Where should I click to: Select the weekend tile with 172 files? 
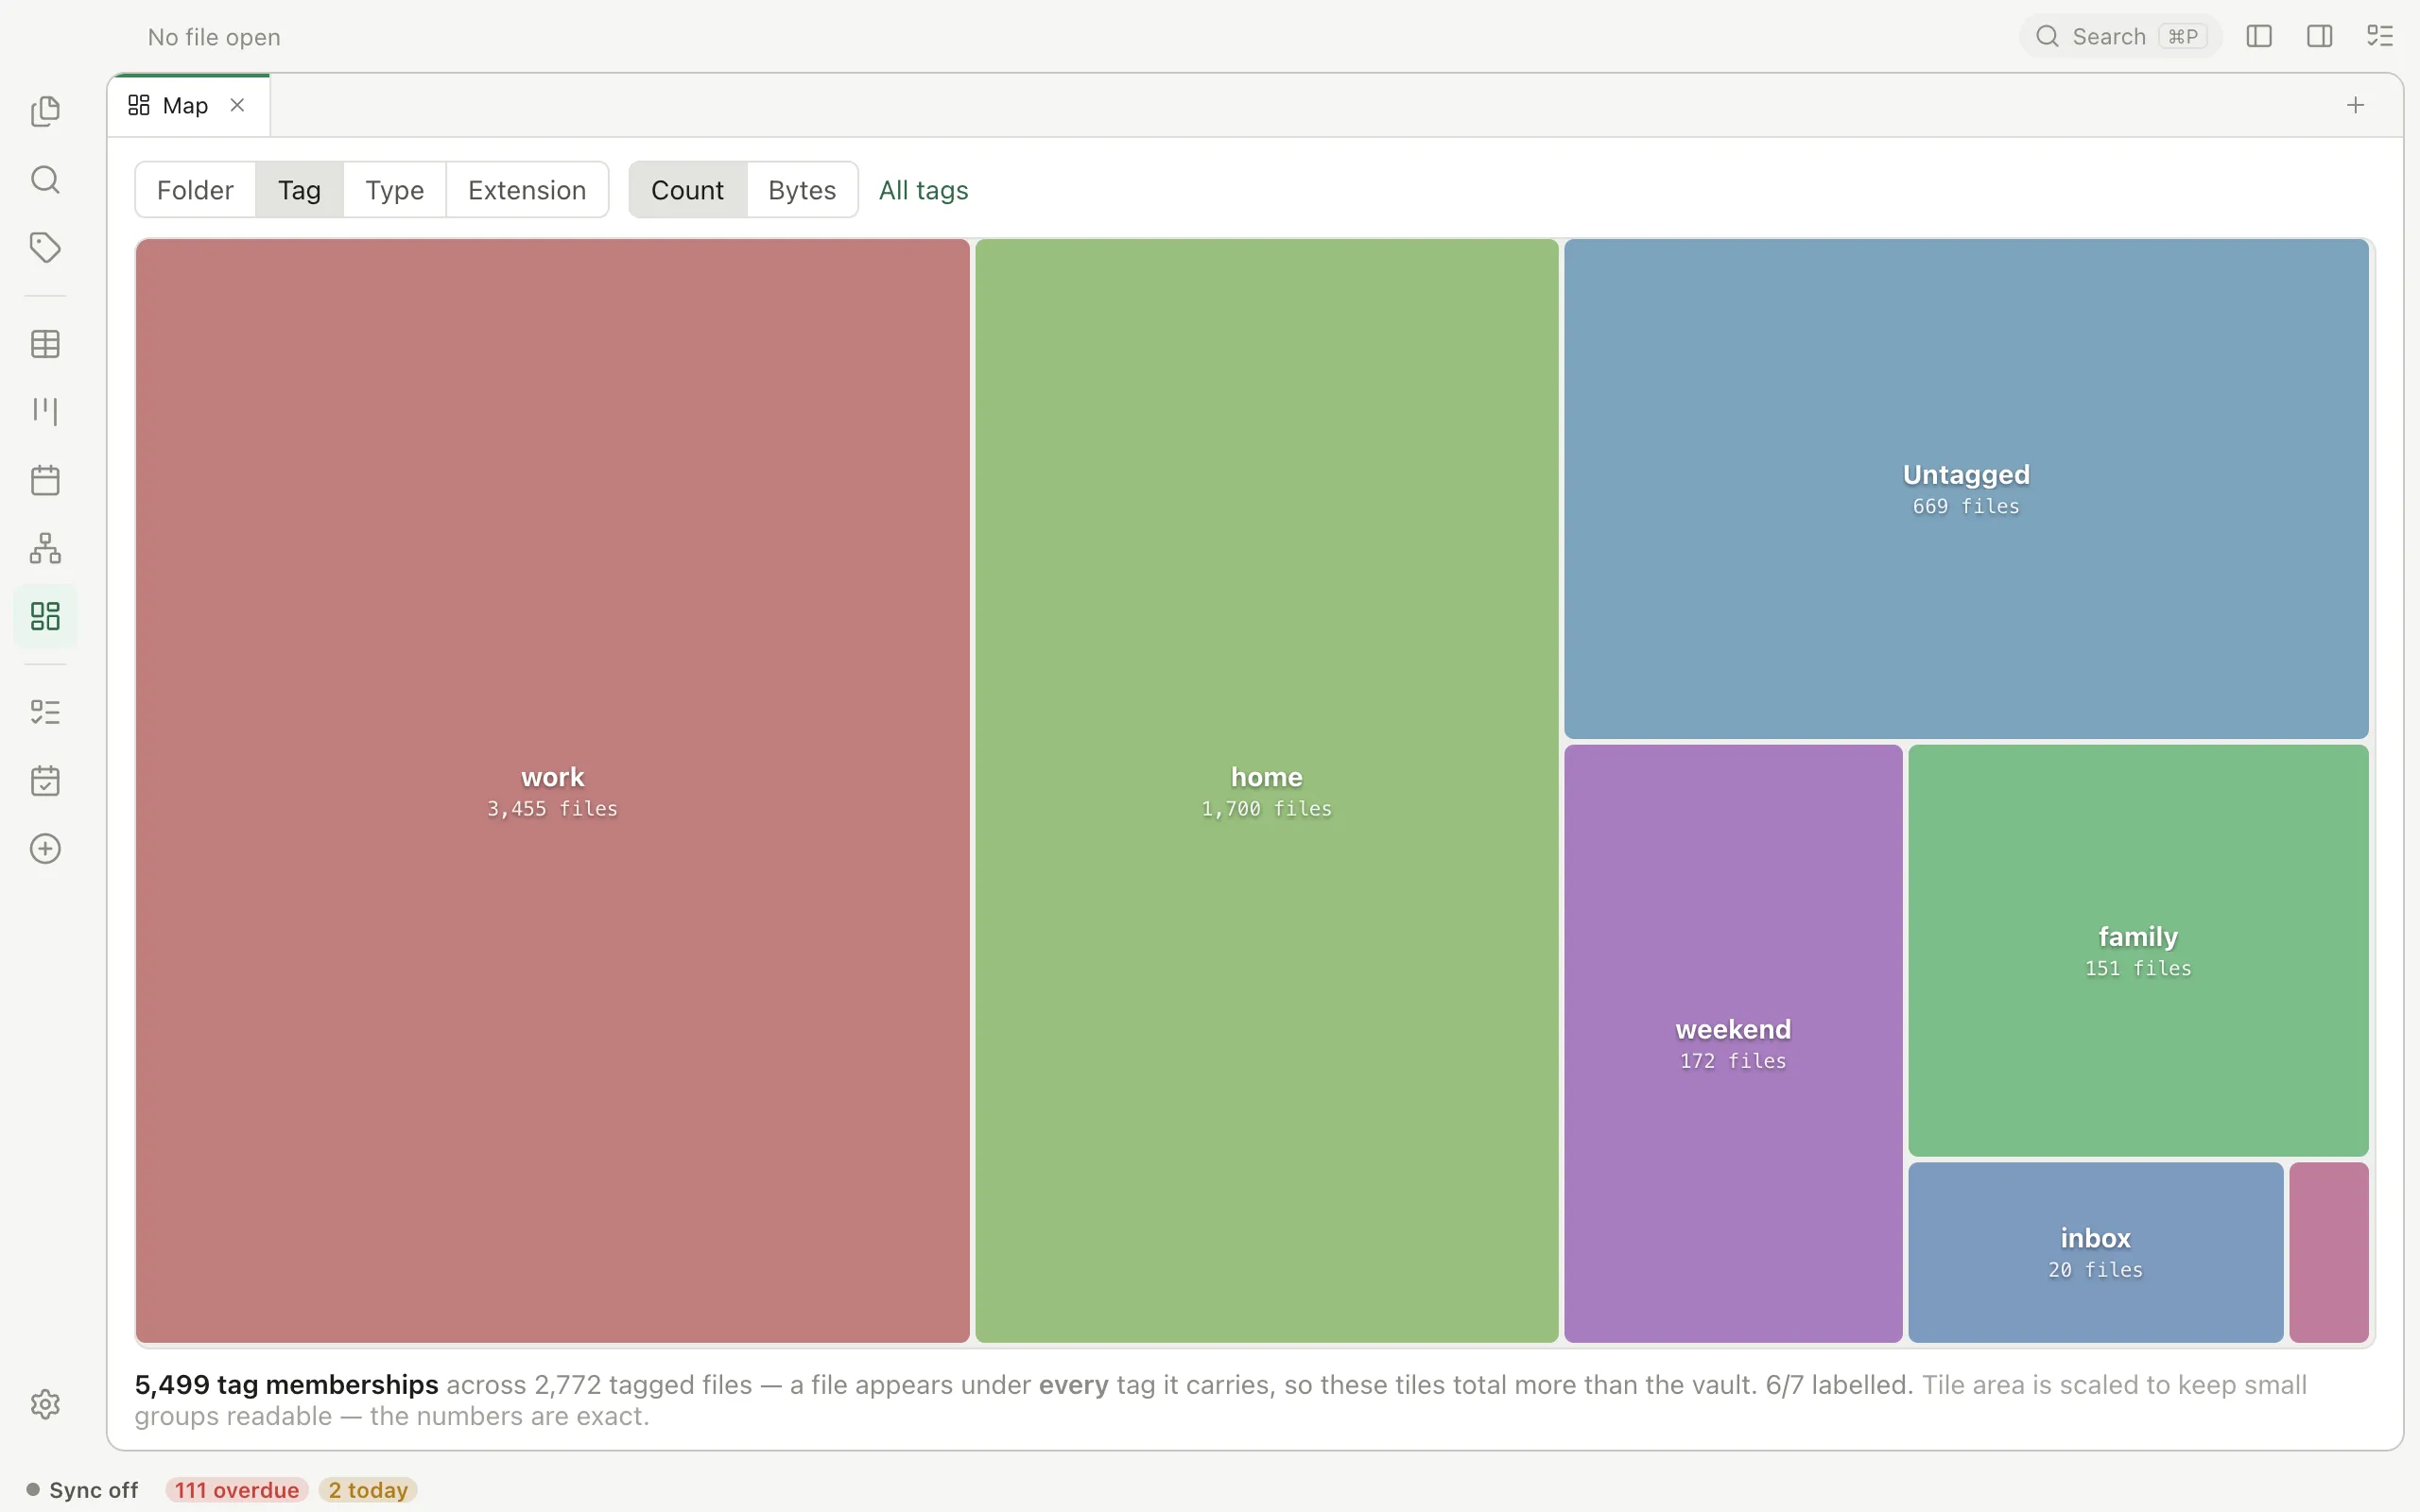pos(1733,1043)
